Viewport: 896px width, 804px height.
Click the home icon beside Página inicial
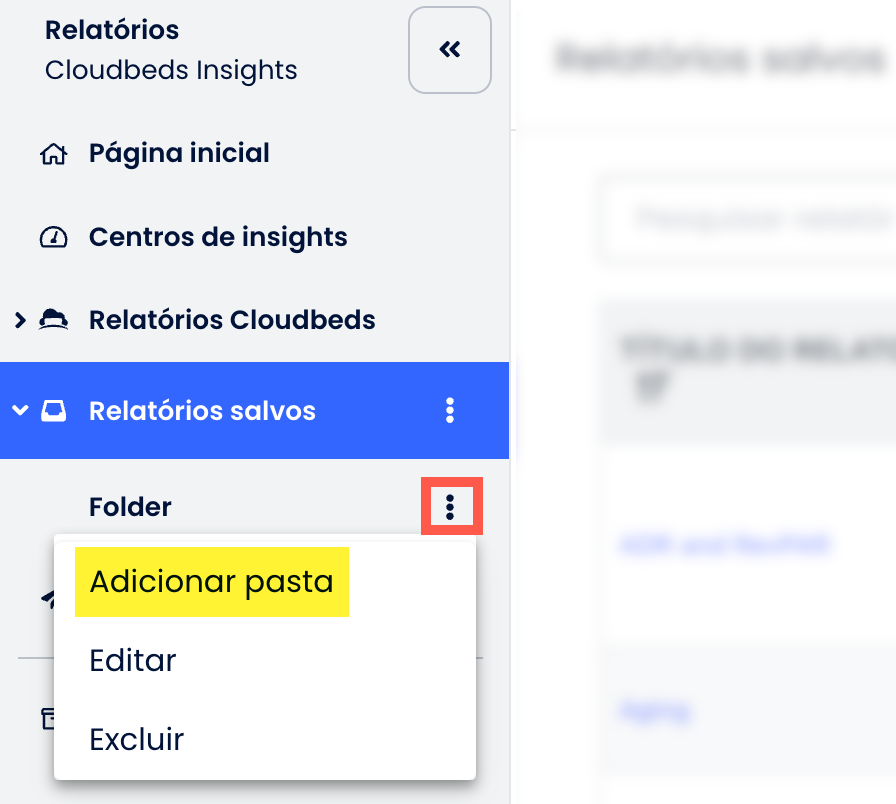[53, 154]
